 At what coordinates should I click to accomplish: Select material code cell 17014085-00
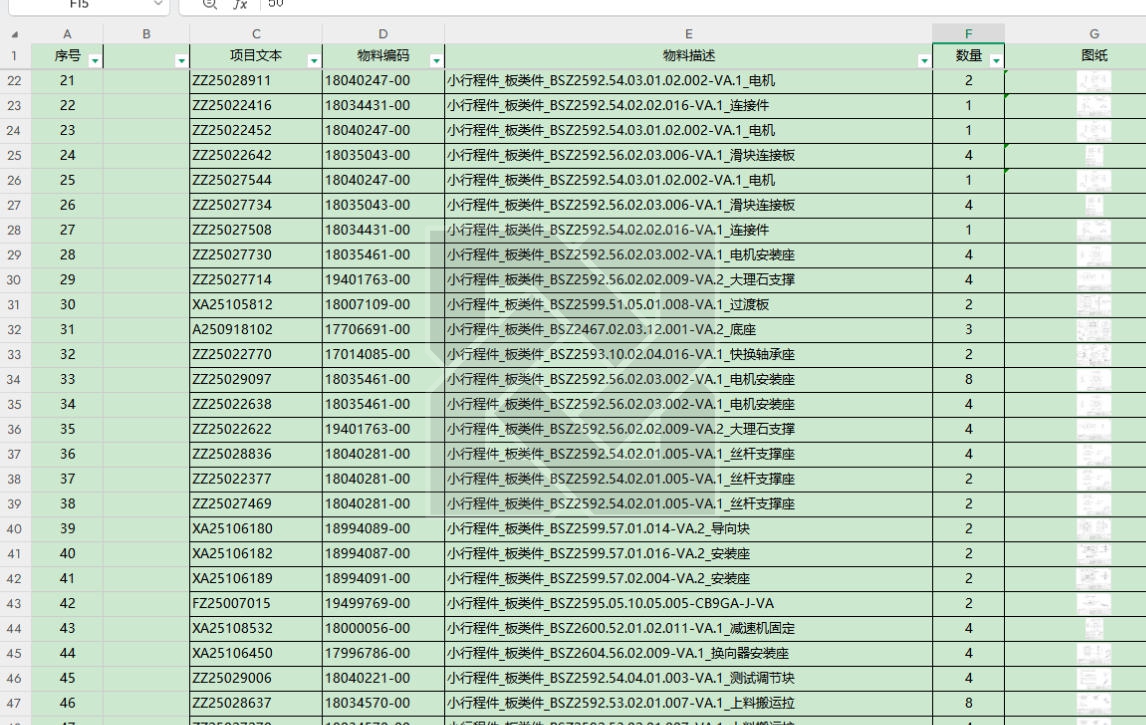pyautogui.click(x=383, y=354)
